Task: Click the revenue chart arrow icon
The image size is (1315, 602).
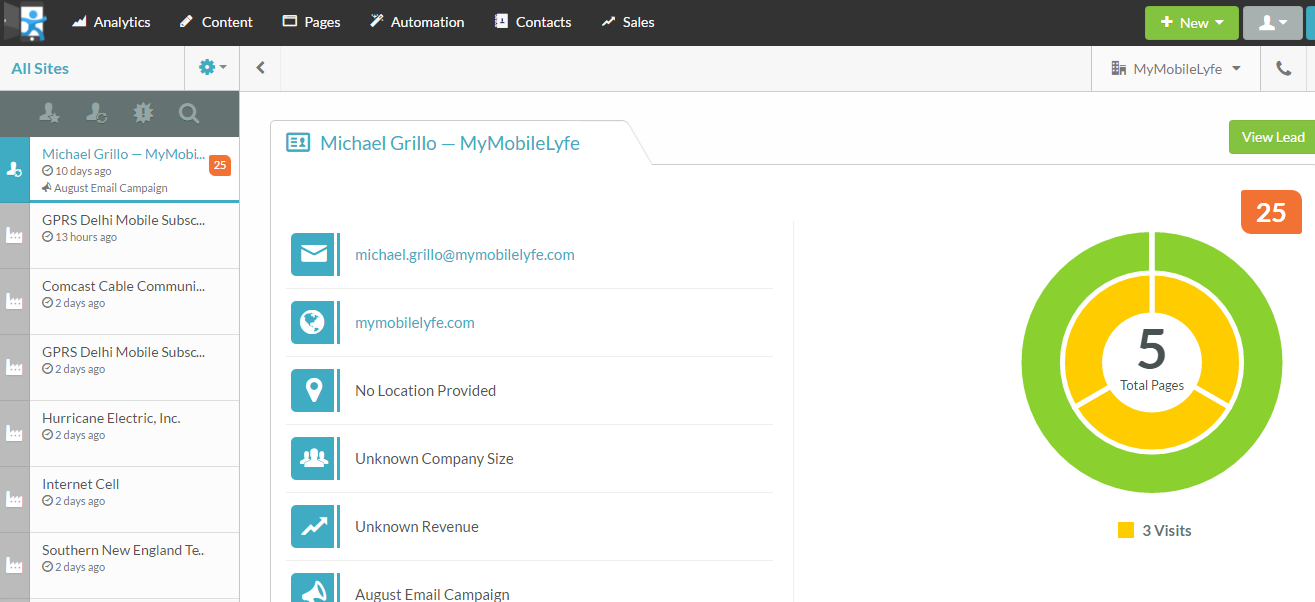Action: click(x=314, y=527)
